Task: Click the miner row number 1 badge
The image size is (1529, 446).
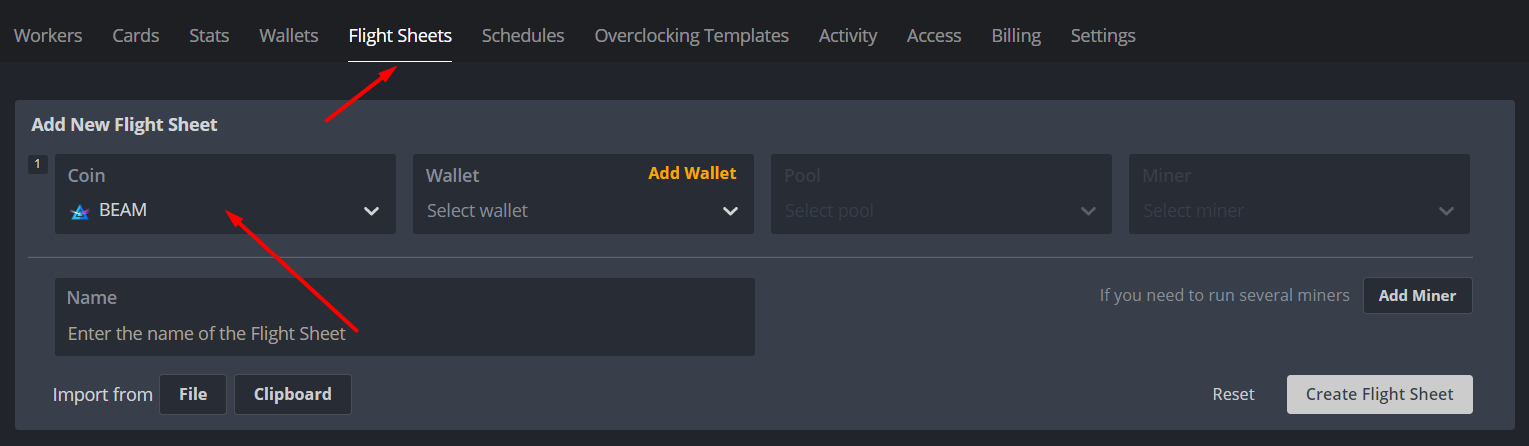Action: [38, 164]
